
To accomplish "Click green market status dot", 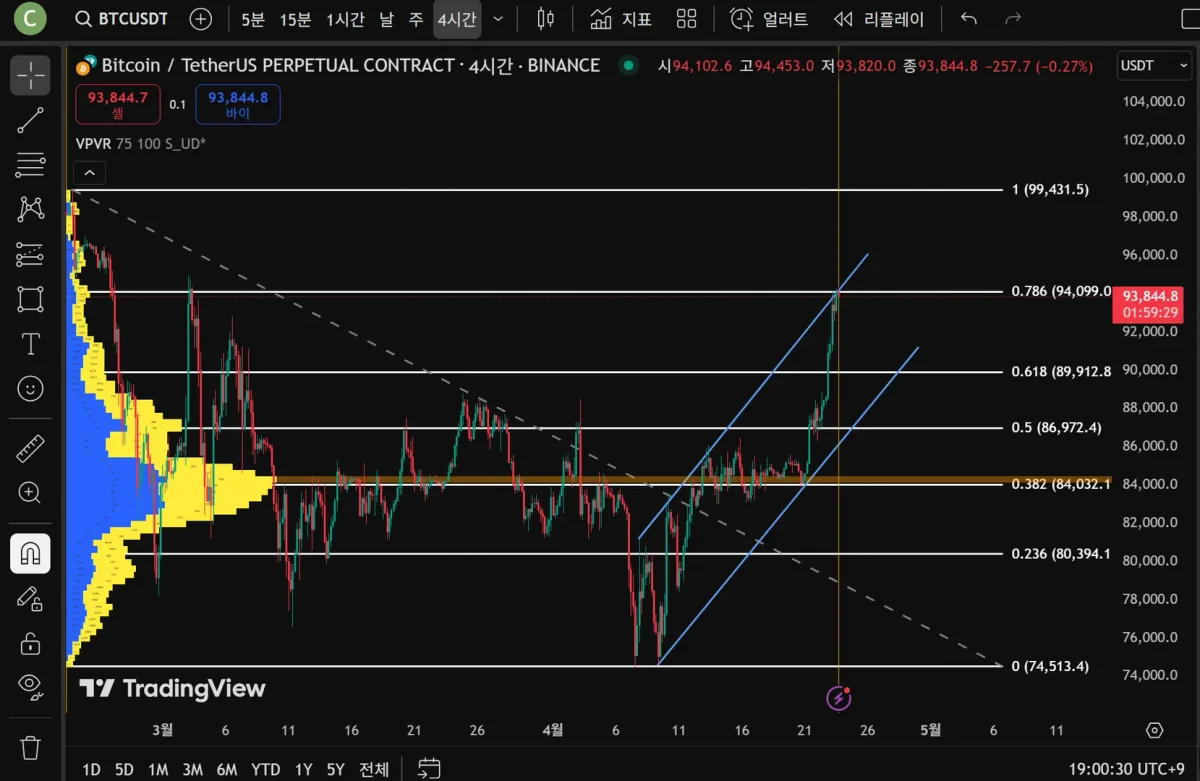I will pyautogui.click(x=628, y=66).
